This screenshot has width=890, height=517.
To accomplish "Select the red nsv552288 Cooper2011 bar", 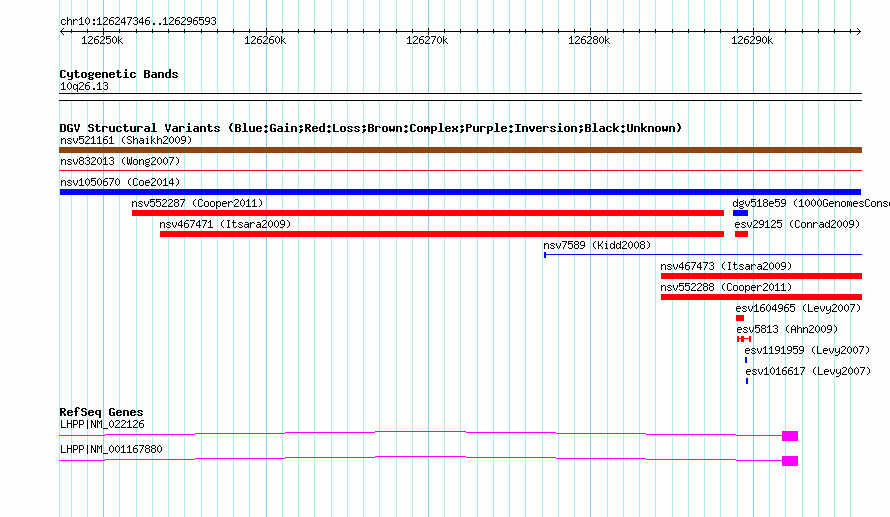I will pyautogui.click(x=761, y=297).
